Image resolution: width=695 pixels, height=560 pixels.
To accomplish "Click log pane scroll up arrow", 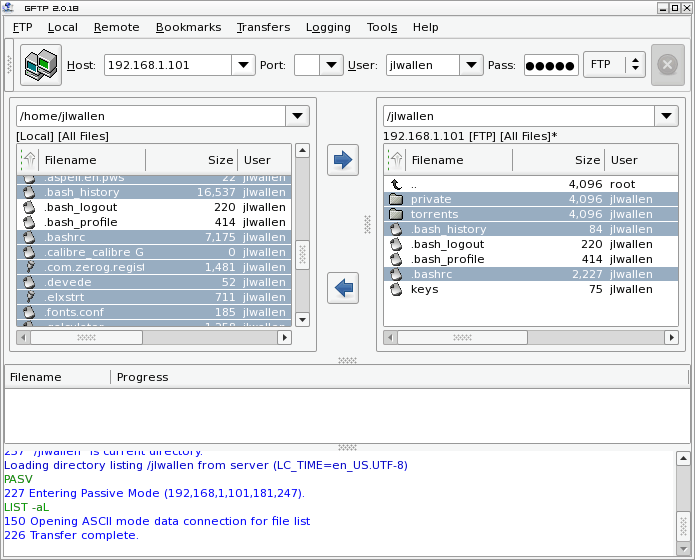I will 683,458.
